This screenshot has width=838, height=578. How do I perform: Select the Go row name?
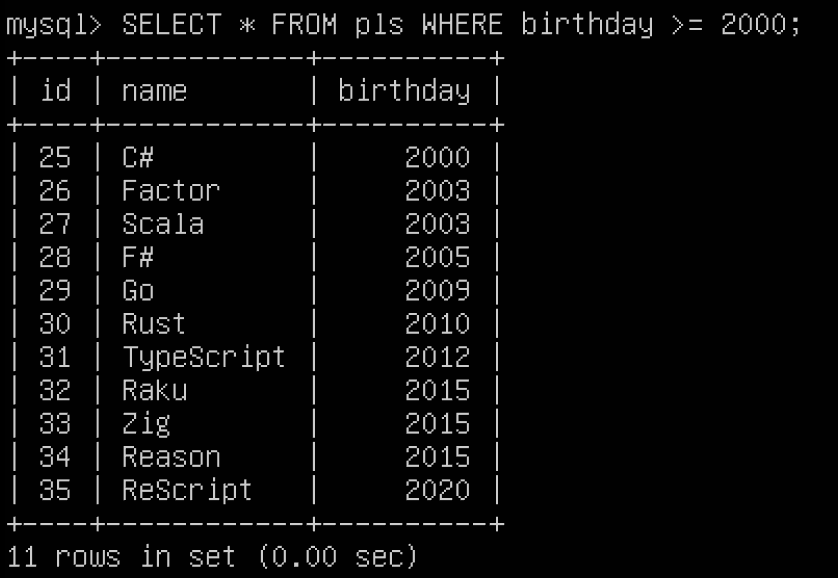[137, 291]
